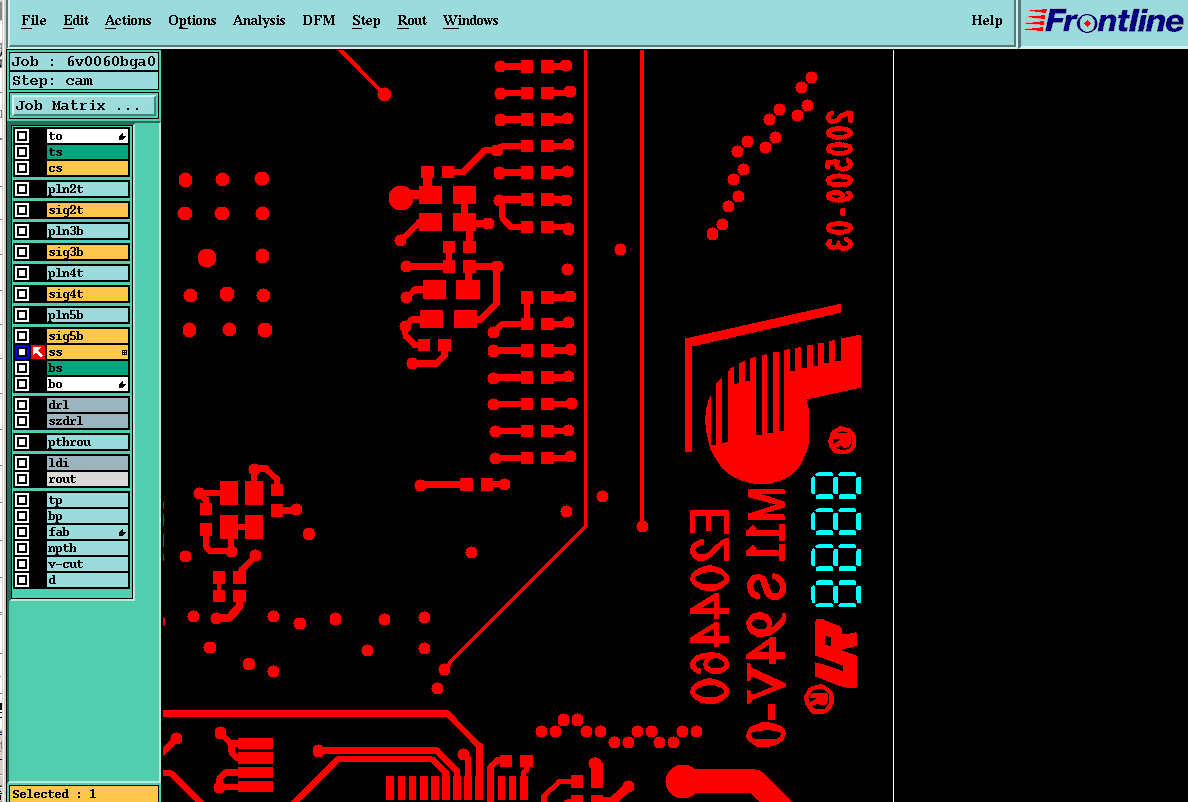Toggle the checkbox for layer ts

[22, 152]
